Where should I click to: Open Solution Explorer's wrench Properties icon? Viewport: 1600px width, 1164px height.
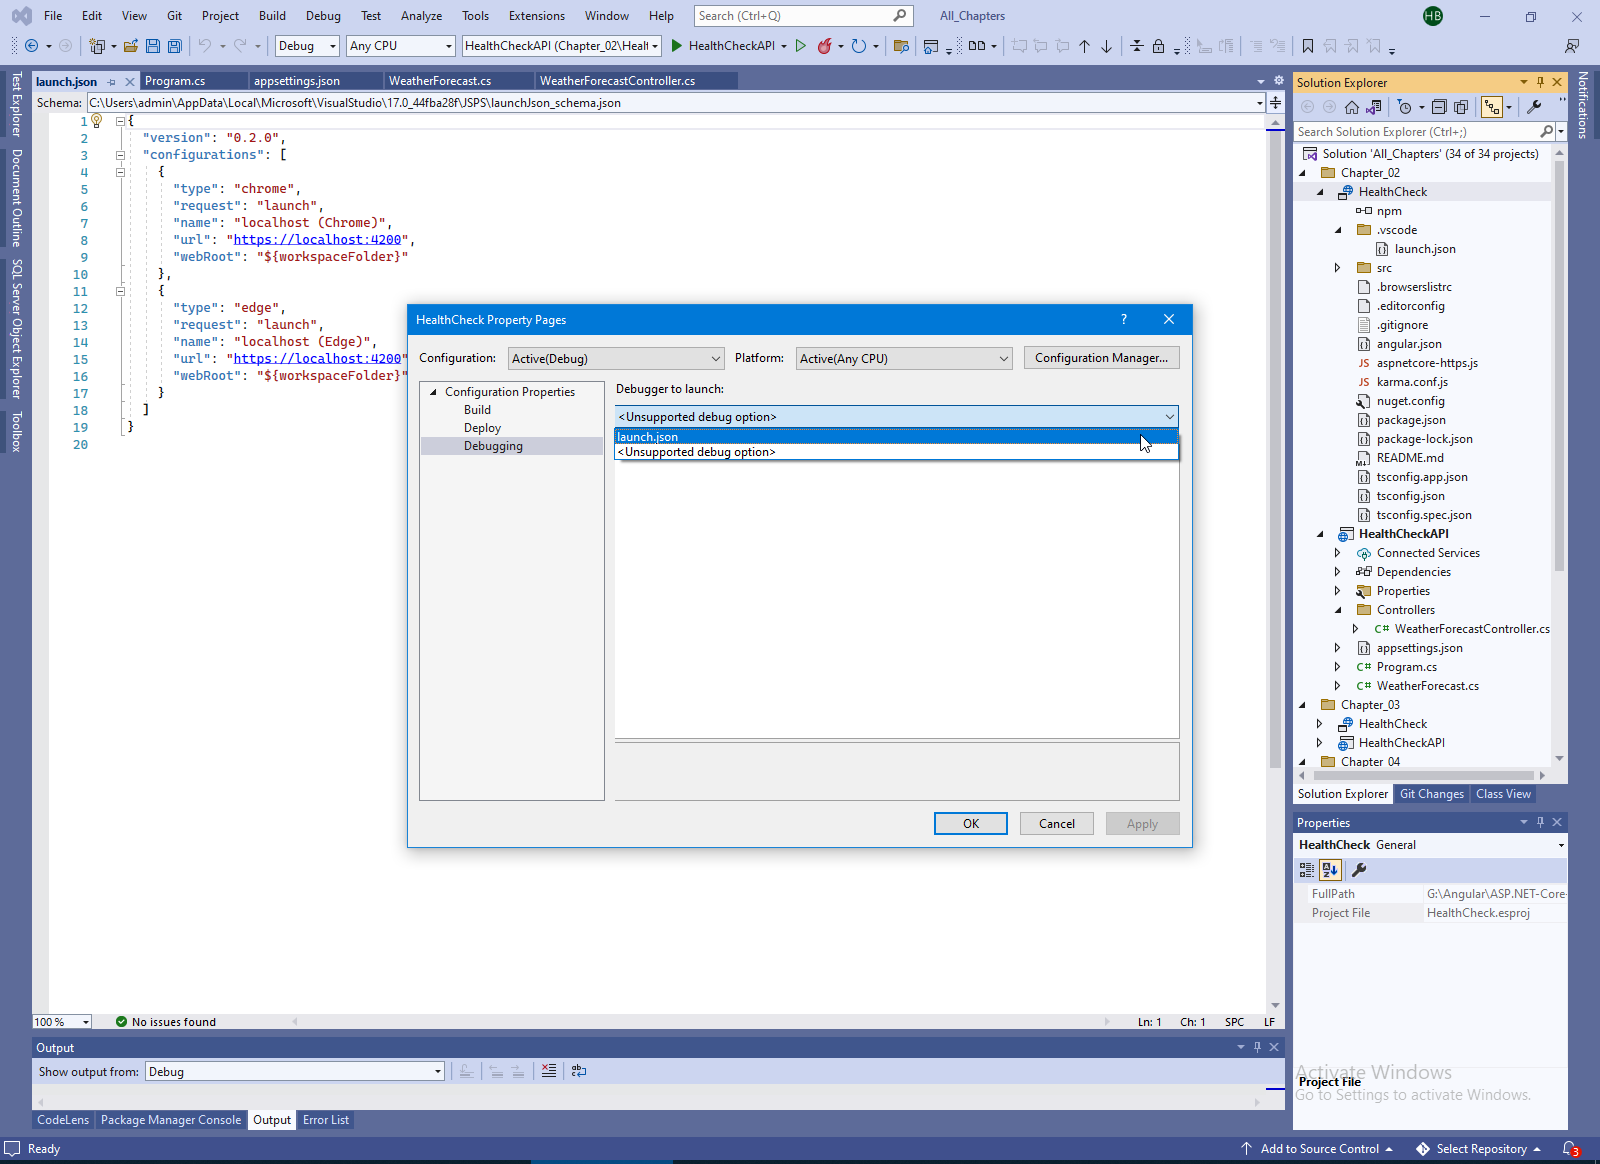click(1534, 107)
